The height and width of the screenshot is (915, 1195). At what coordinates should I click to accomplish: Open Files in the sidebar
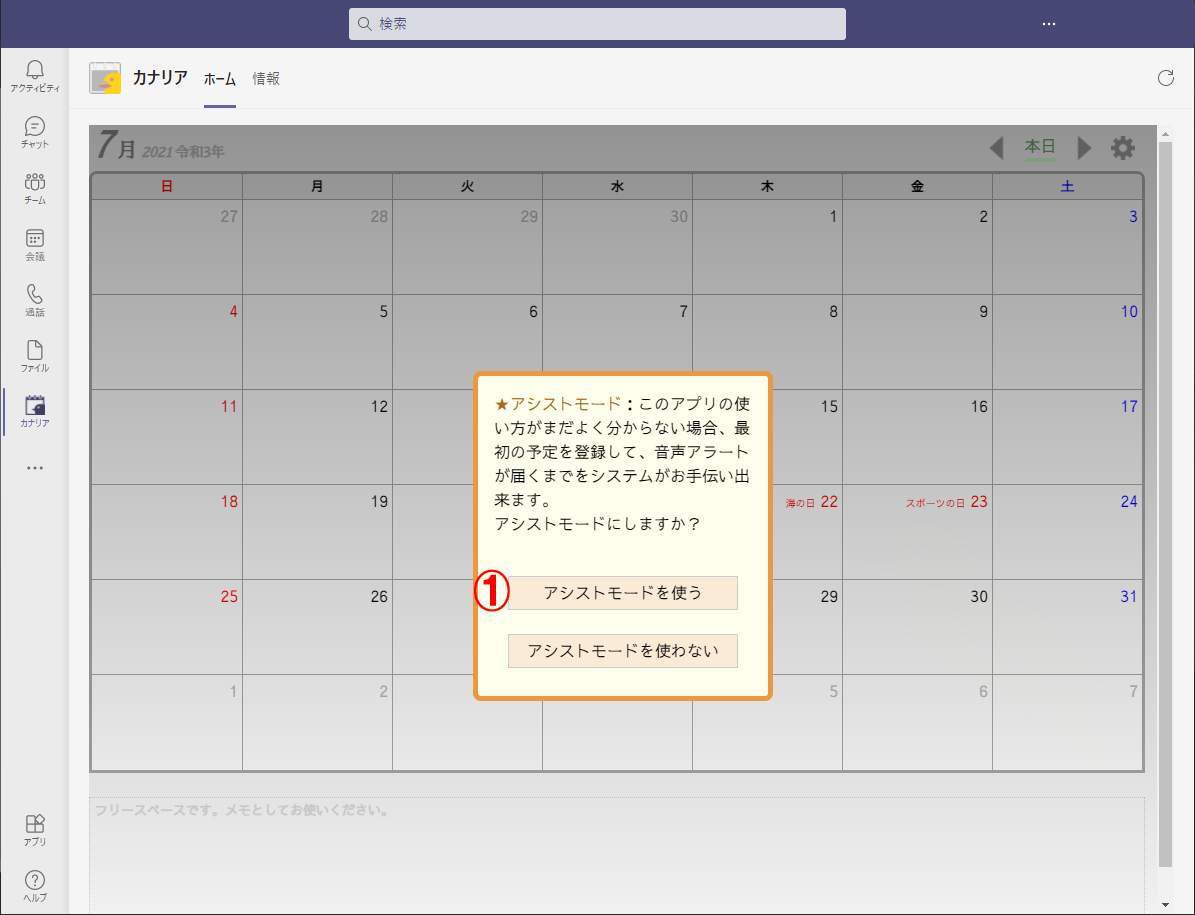point(34,356)
